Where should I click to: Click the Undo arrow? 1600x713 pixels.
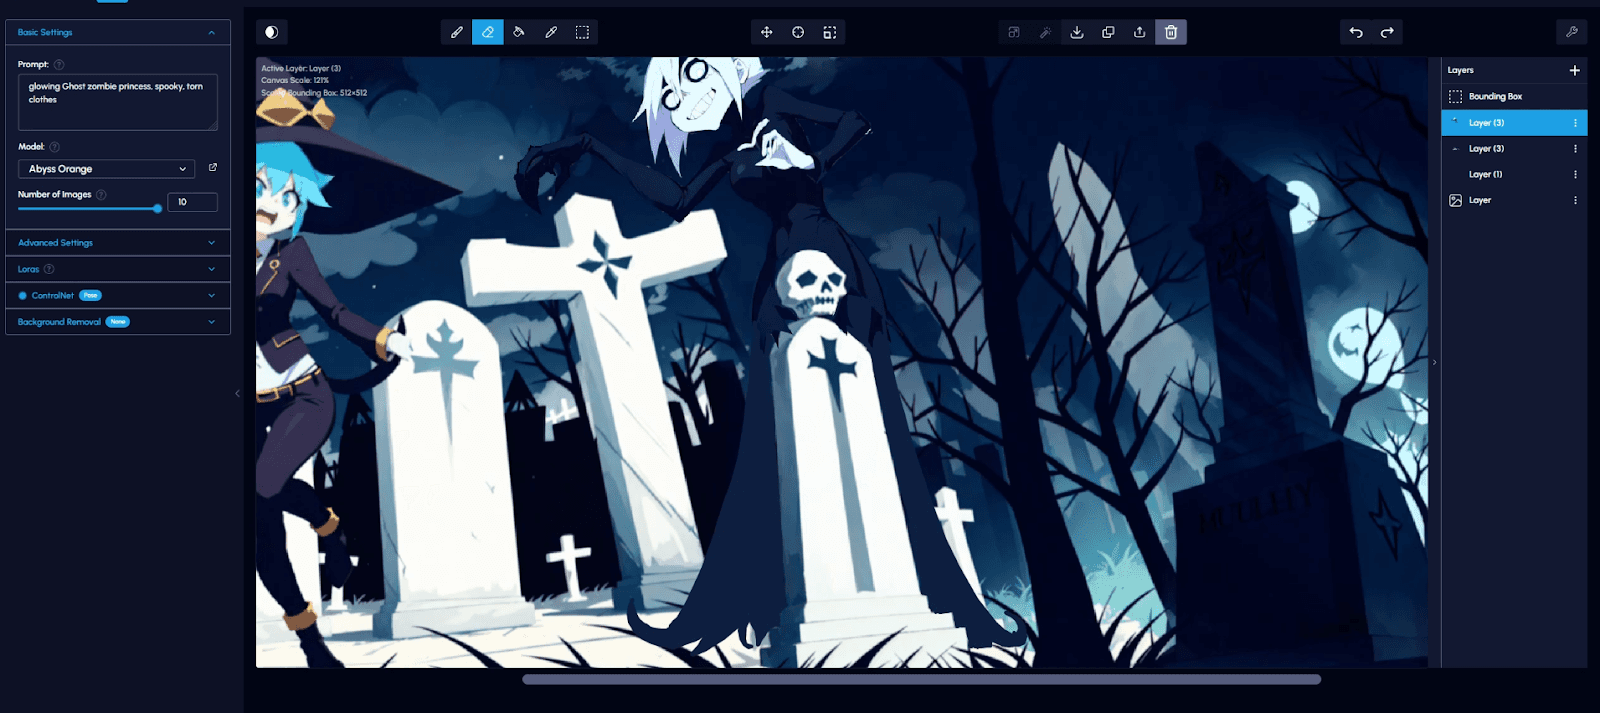(x=1356, y=32)
